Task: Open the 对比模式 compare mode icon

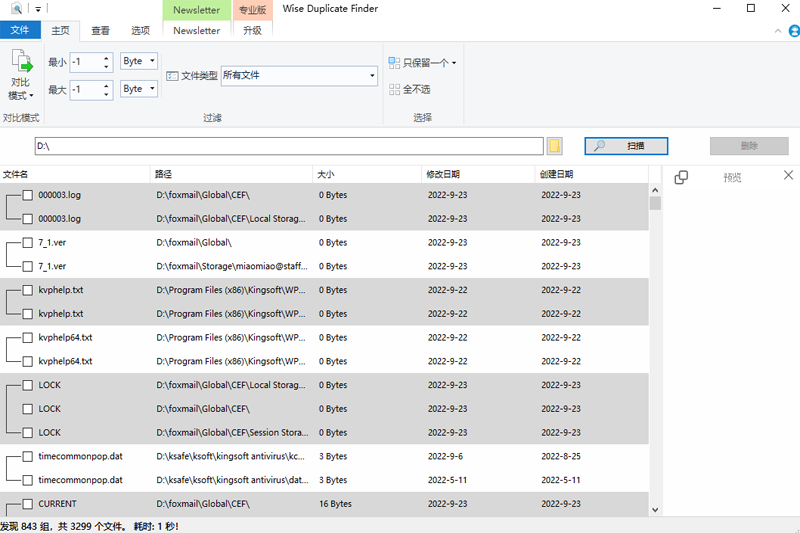Action: (x=21, y=61)
